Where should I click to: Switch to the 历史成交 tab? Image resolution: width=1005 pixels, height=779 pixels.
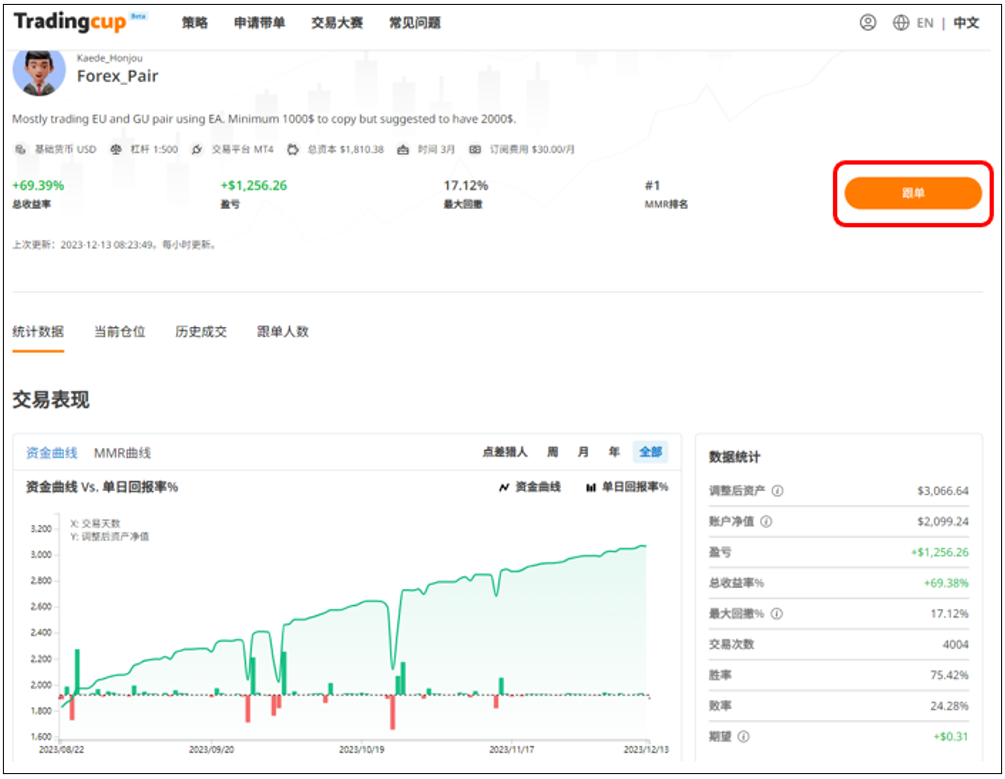[x=201, y=332]
